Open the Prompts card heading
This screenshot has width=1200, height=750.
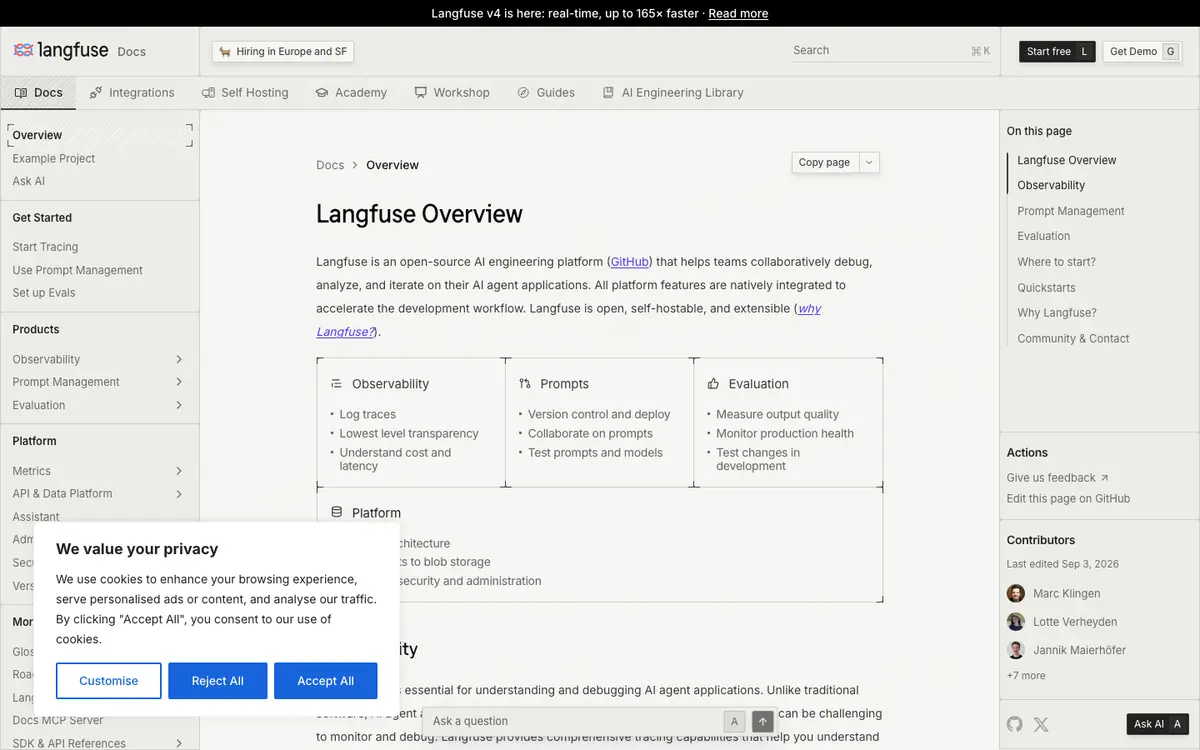click(565, 384)
